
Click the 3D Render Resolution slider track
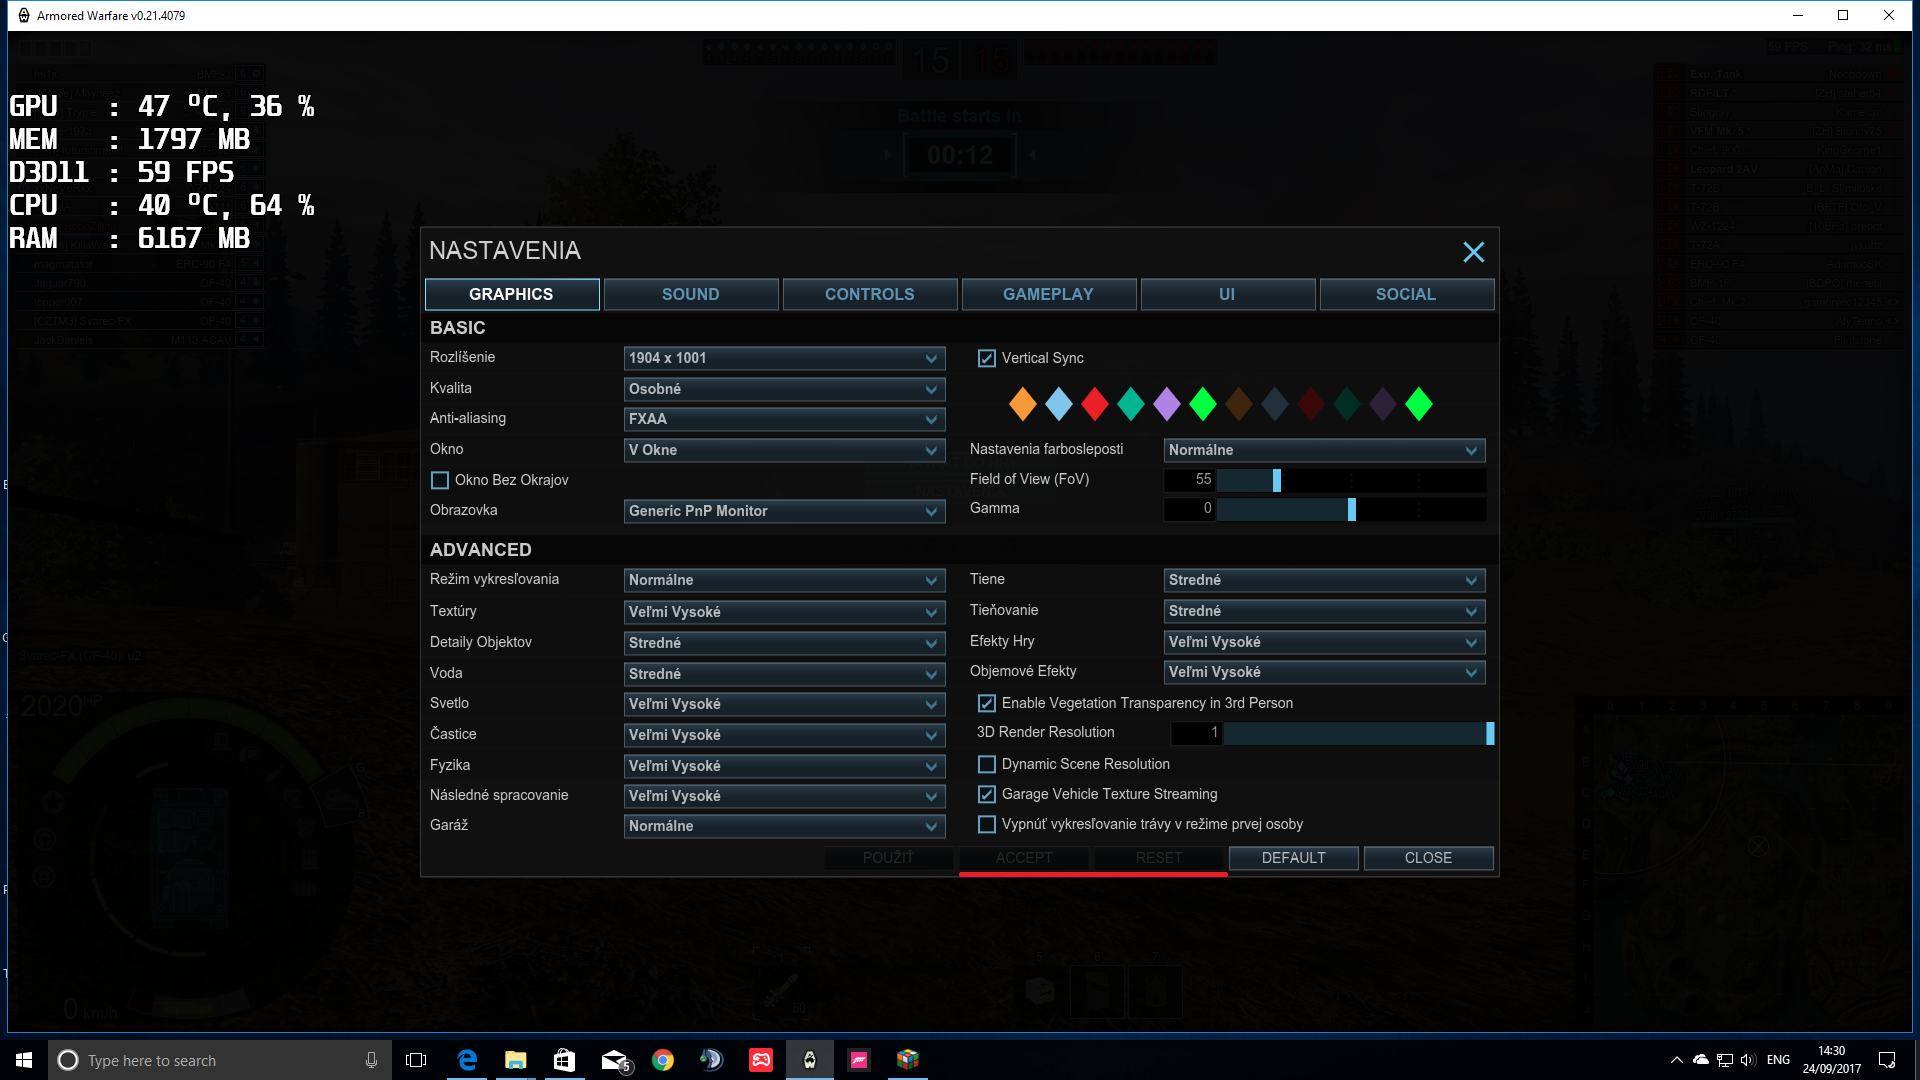click(x=1359, y=733)
